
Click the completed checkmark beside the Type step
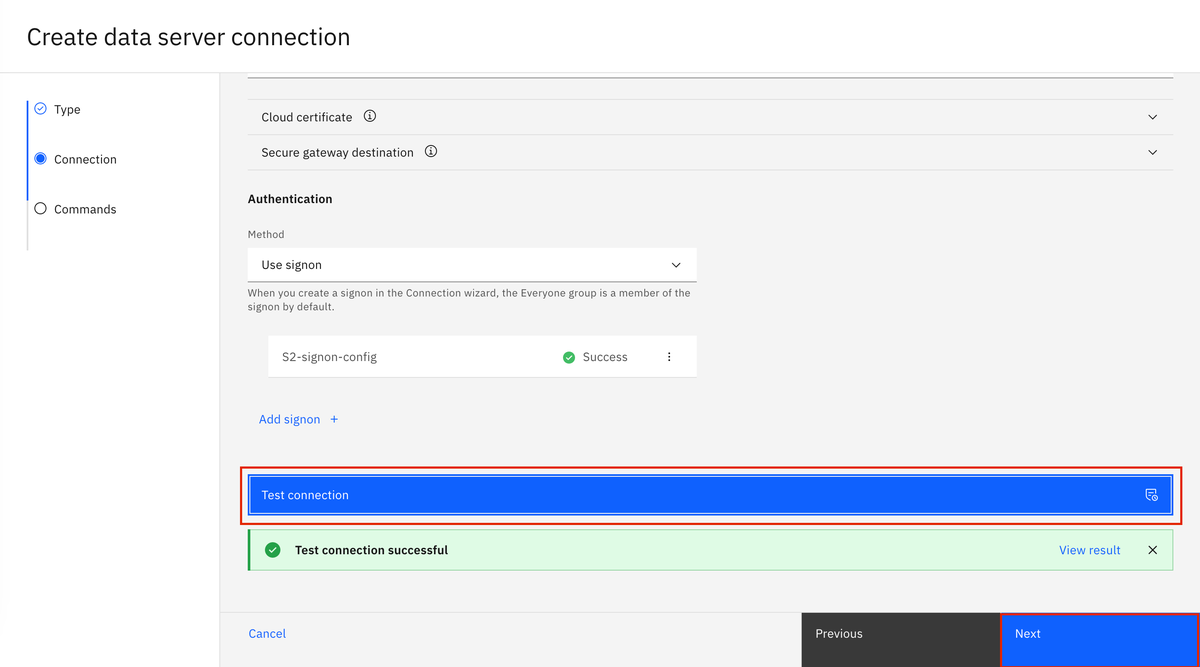pos(40,109)
